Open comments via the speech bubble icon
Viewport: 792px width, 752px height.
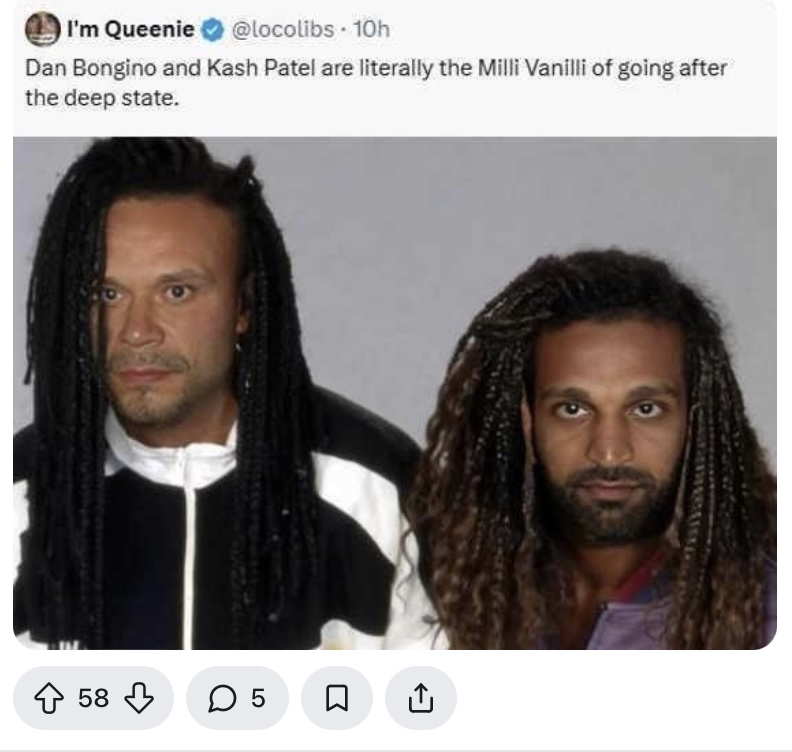point(222,698)
